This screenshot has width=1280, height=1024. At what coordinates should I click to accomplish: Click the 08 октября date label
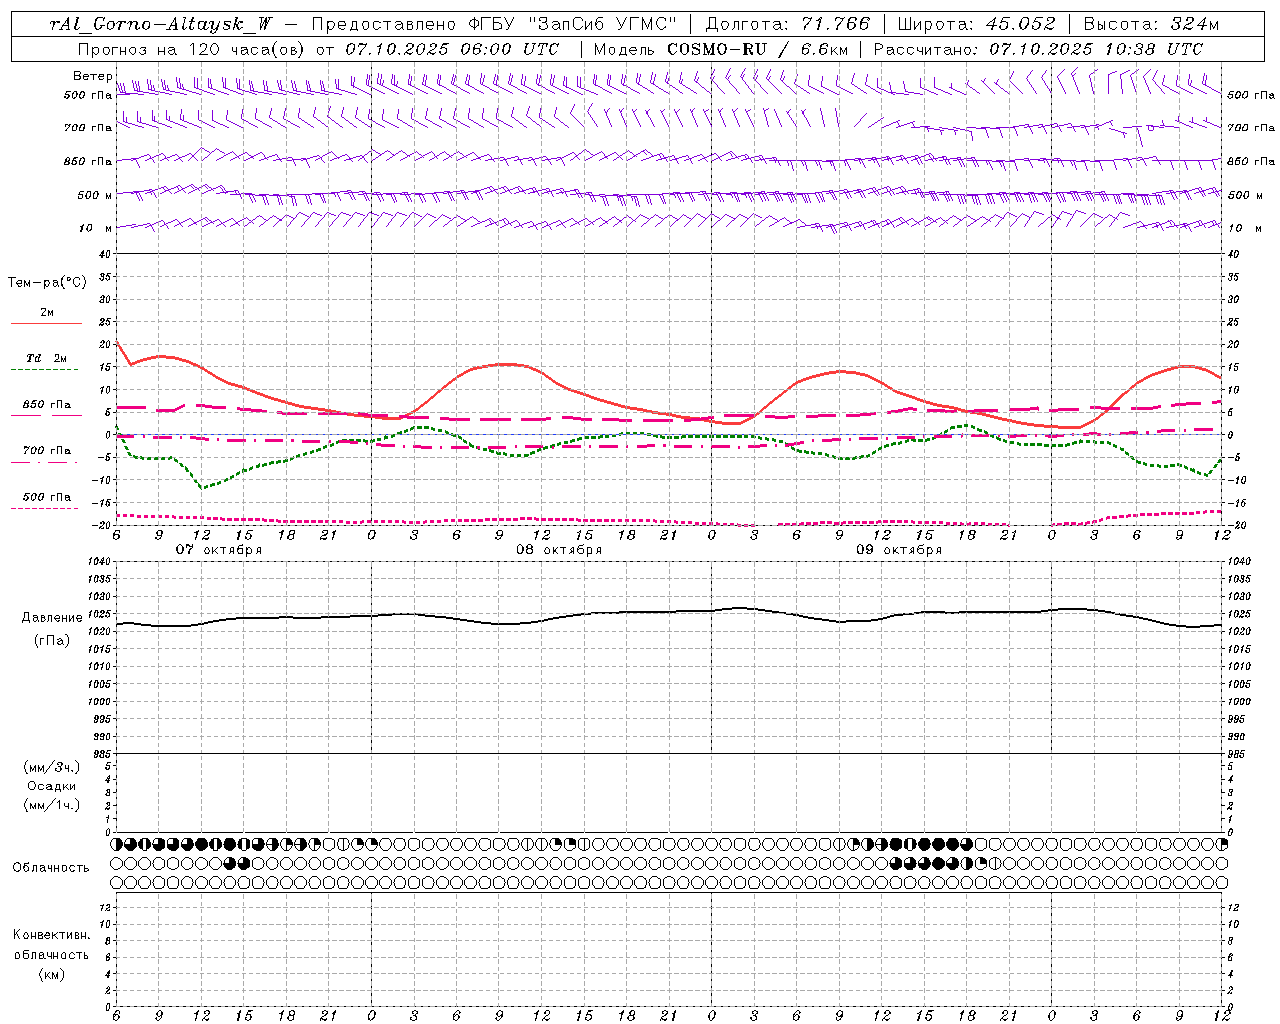coord(559,550)
